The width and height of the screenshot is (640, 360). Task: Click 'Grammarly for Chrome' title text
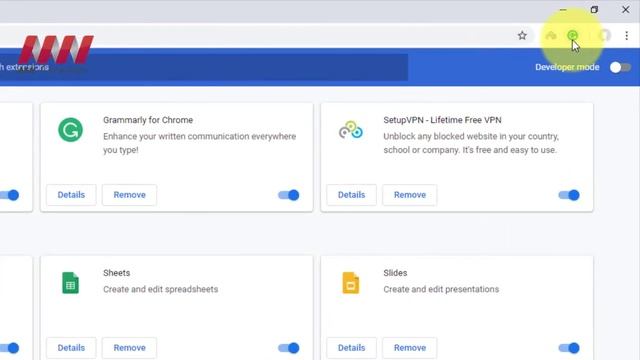148,120
